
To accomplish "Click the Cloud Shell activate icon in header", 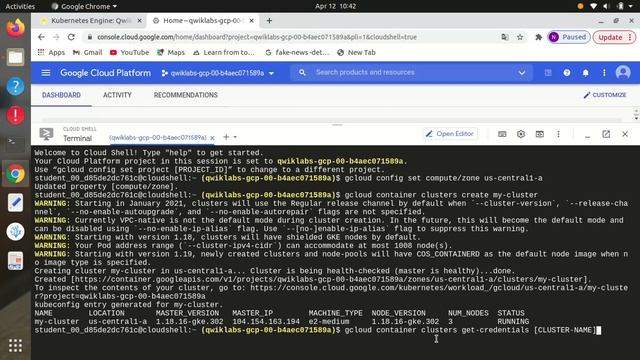I will click(x=548, y=73).
